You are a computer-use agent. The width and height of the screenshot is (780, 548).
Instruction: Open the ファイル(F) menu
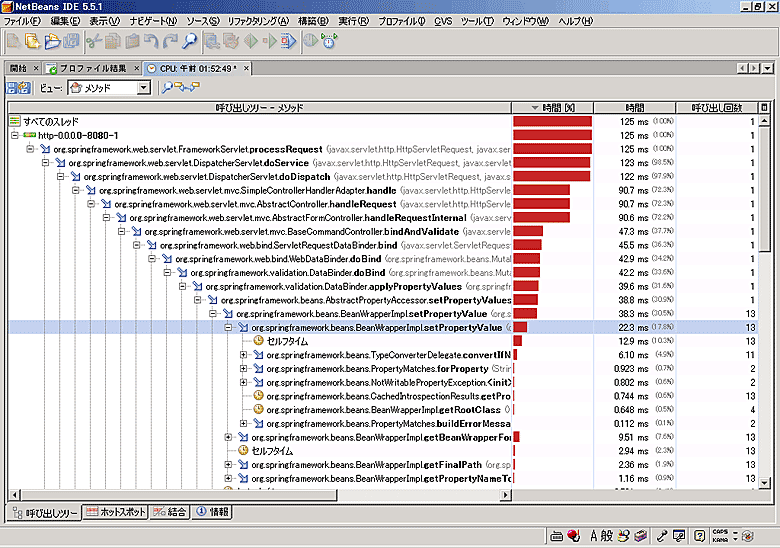pyautogui.click(x=22, y=21)
